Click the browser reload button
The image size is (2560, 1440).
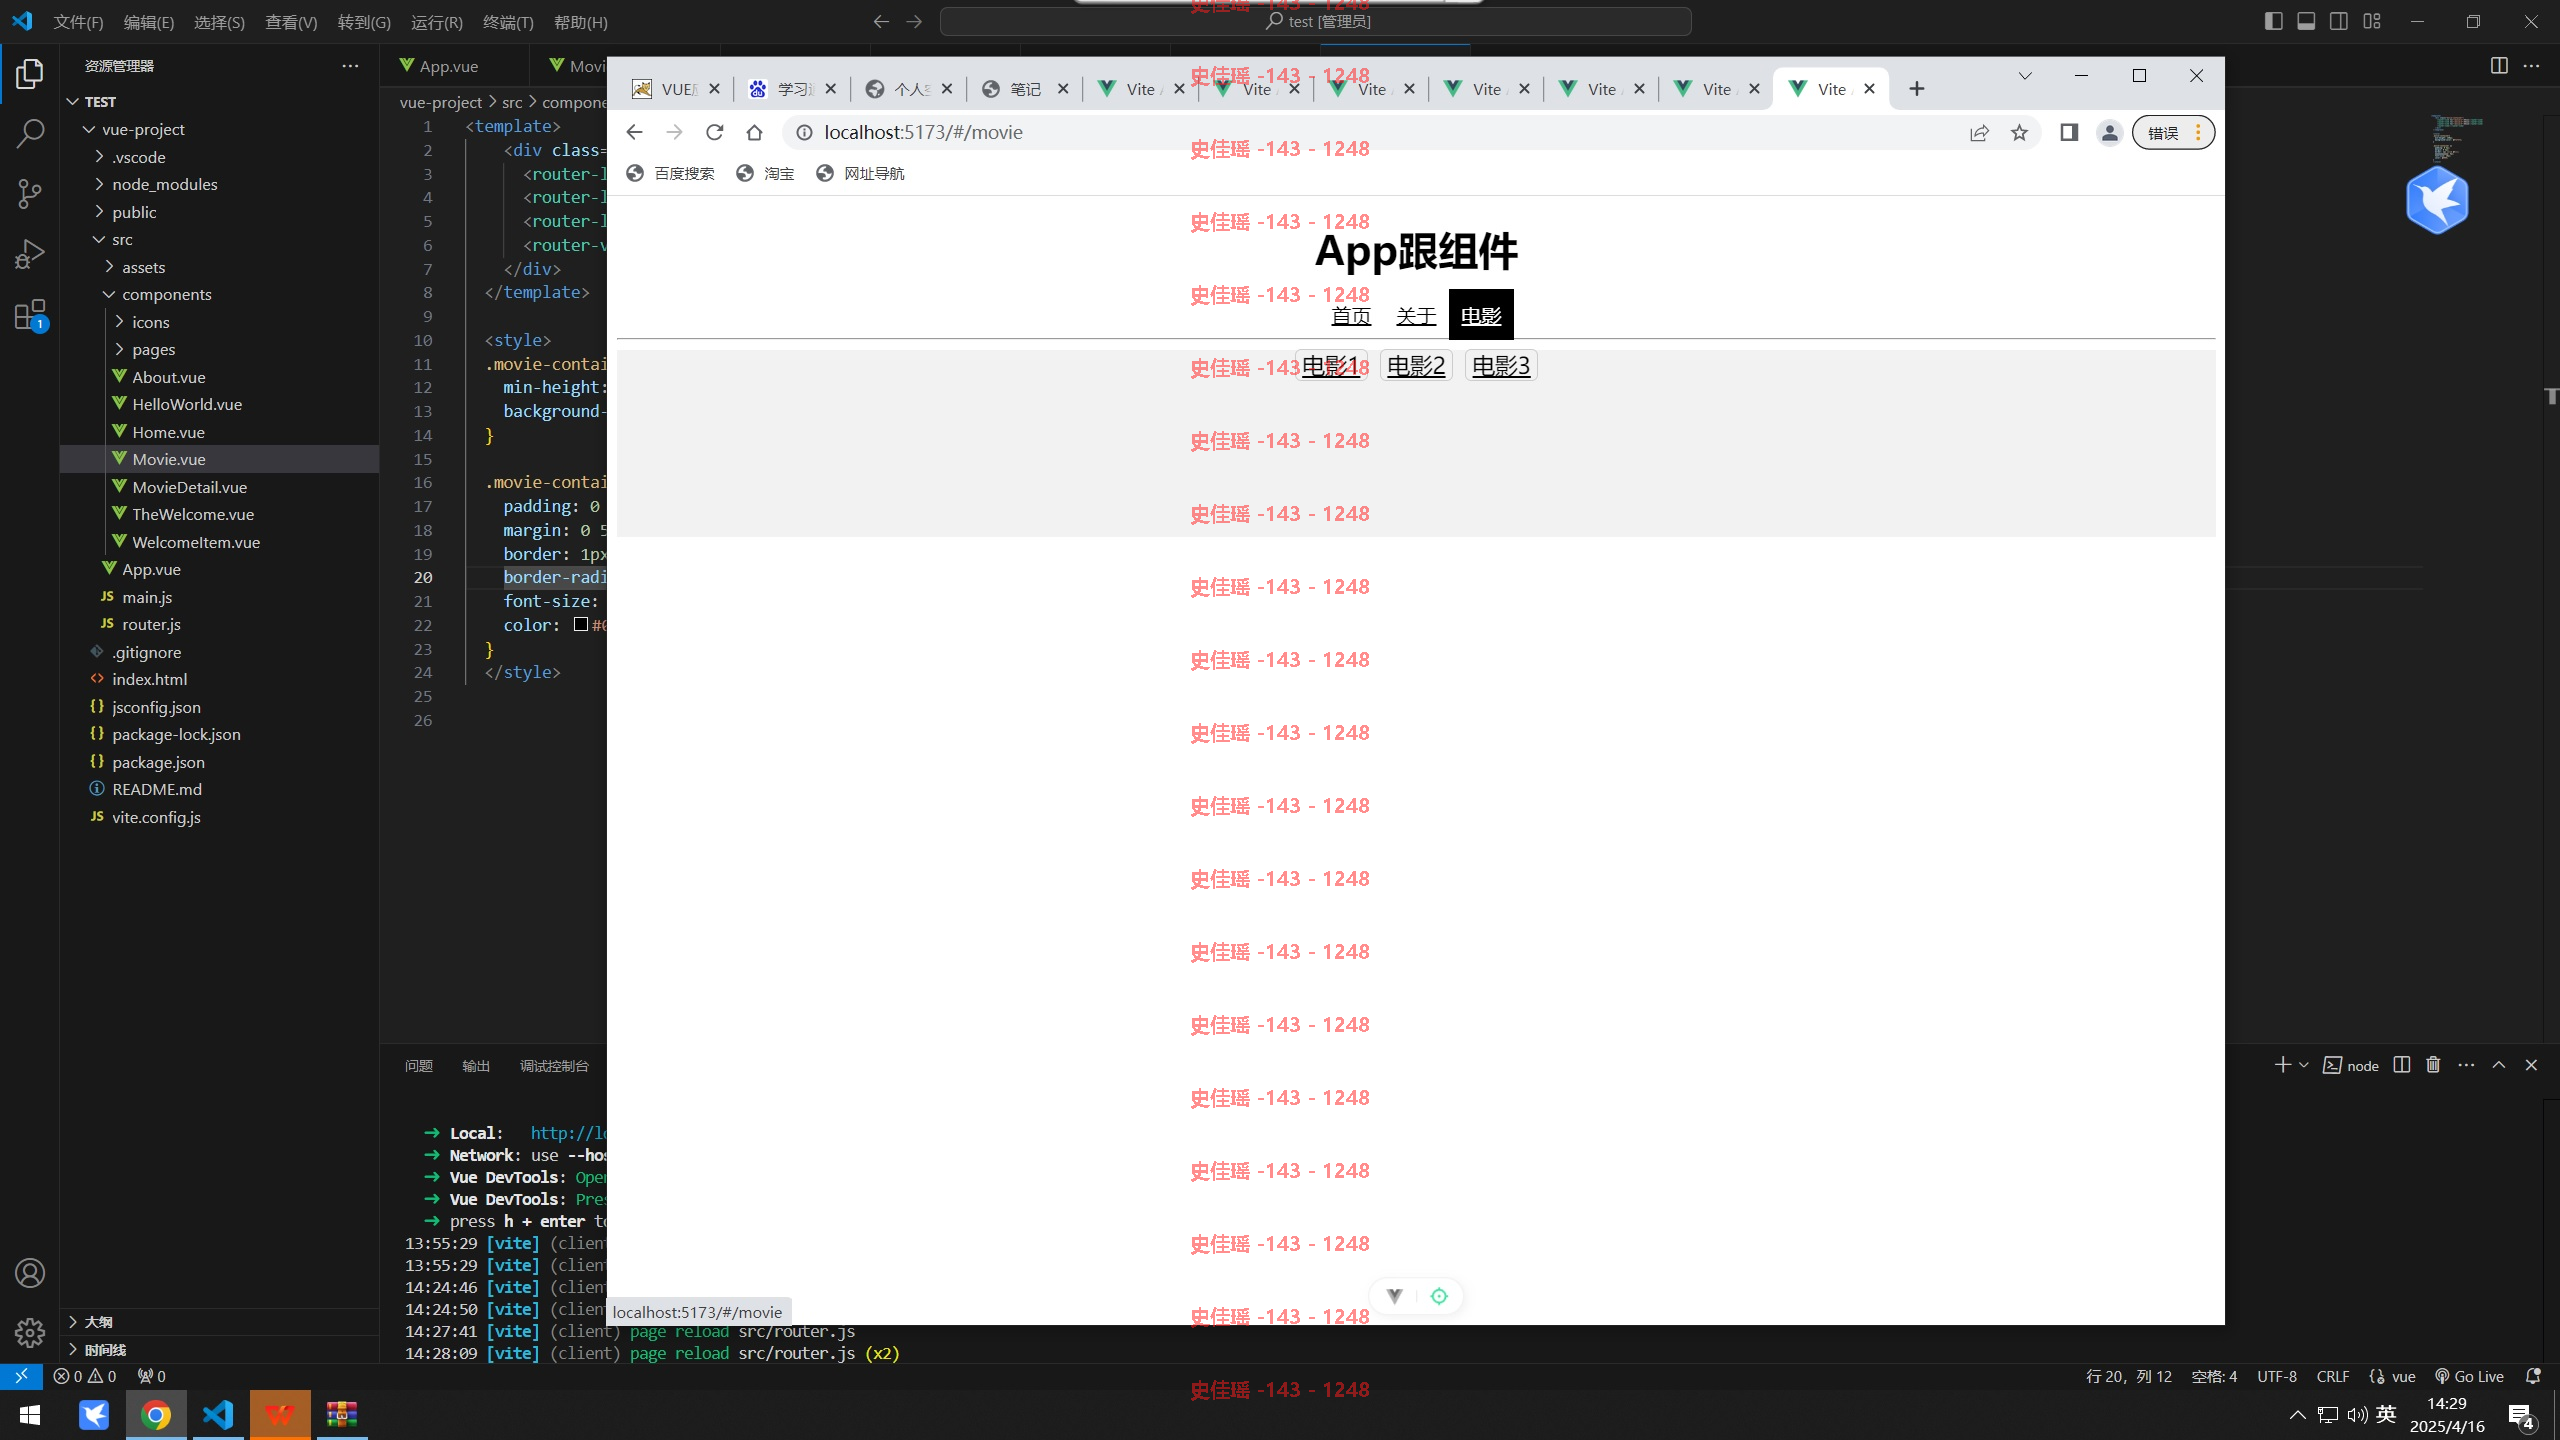pos(714,132)
